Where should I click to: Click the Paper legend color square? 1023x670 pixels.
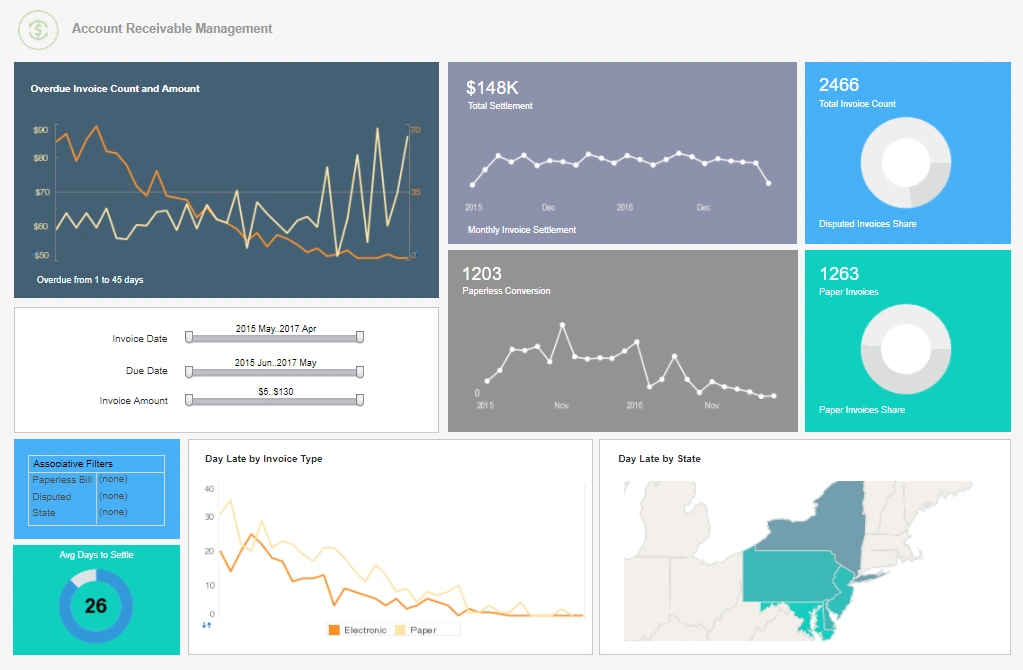402,628
